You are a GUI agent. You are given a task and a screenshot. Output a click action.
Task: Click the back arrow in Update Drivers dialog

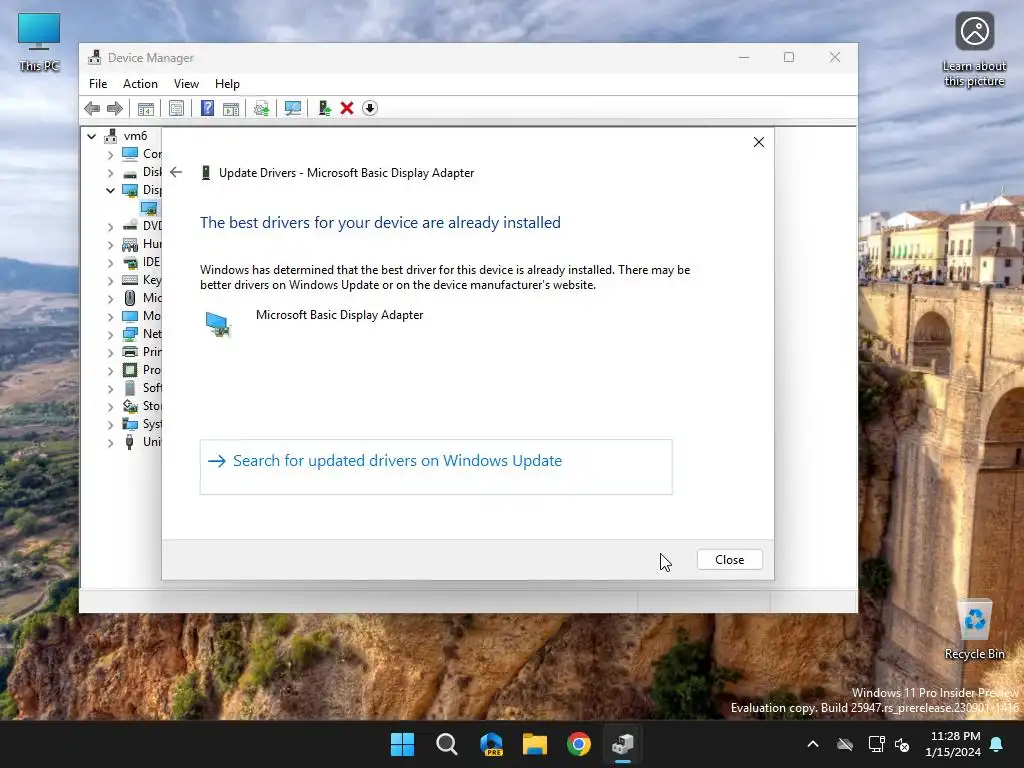176,172
